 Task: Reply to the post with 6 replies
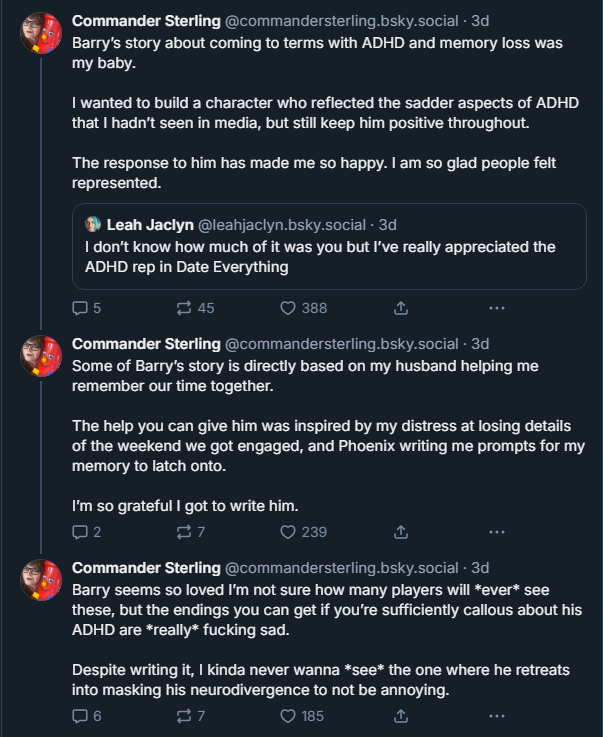coord(86,716)
